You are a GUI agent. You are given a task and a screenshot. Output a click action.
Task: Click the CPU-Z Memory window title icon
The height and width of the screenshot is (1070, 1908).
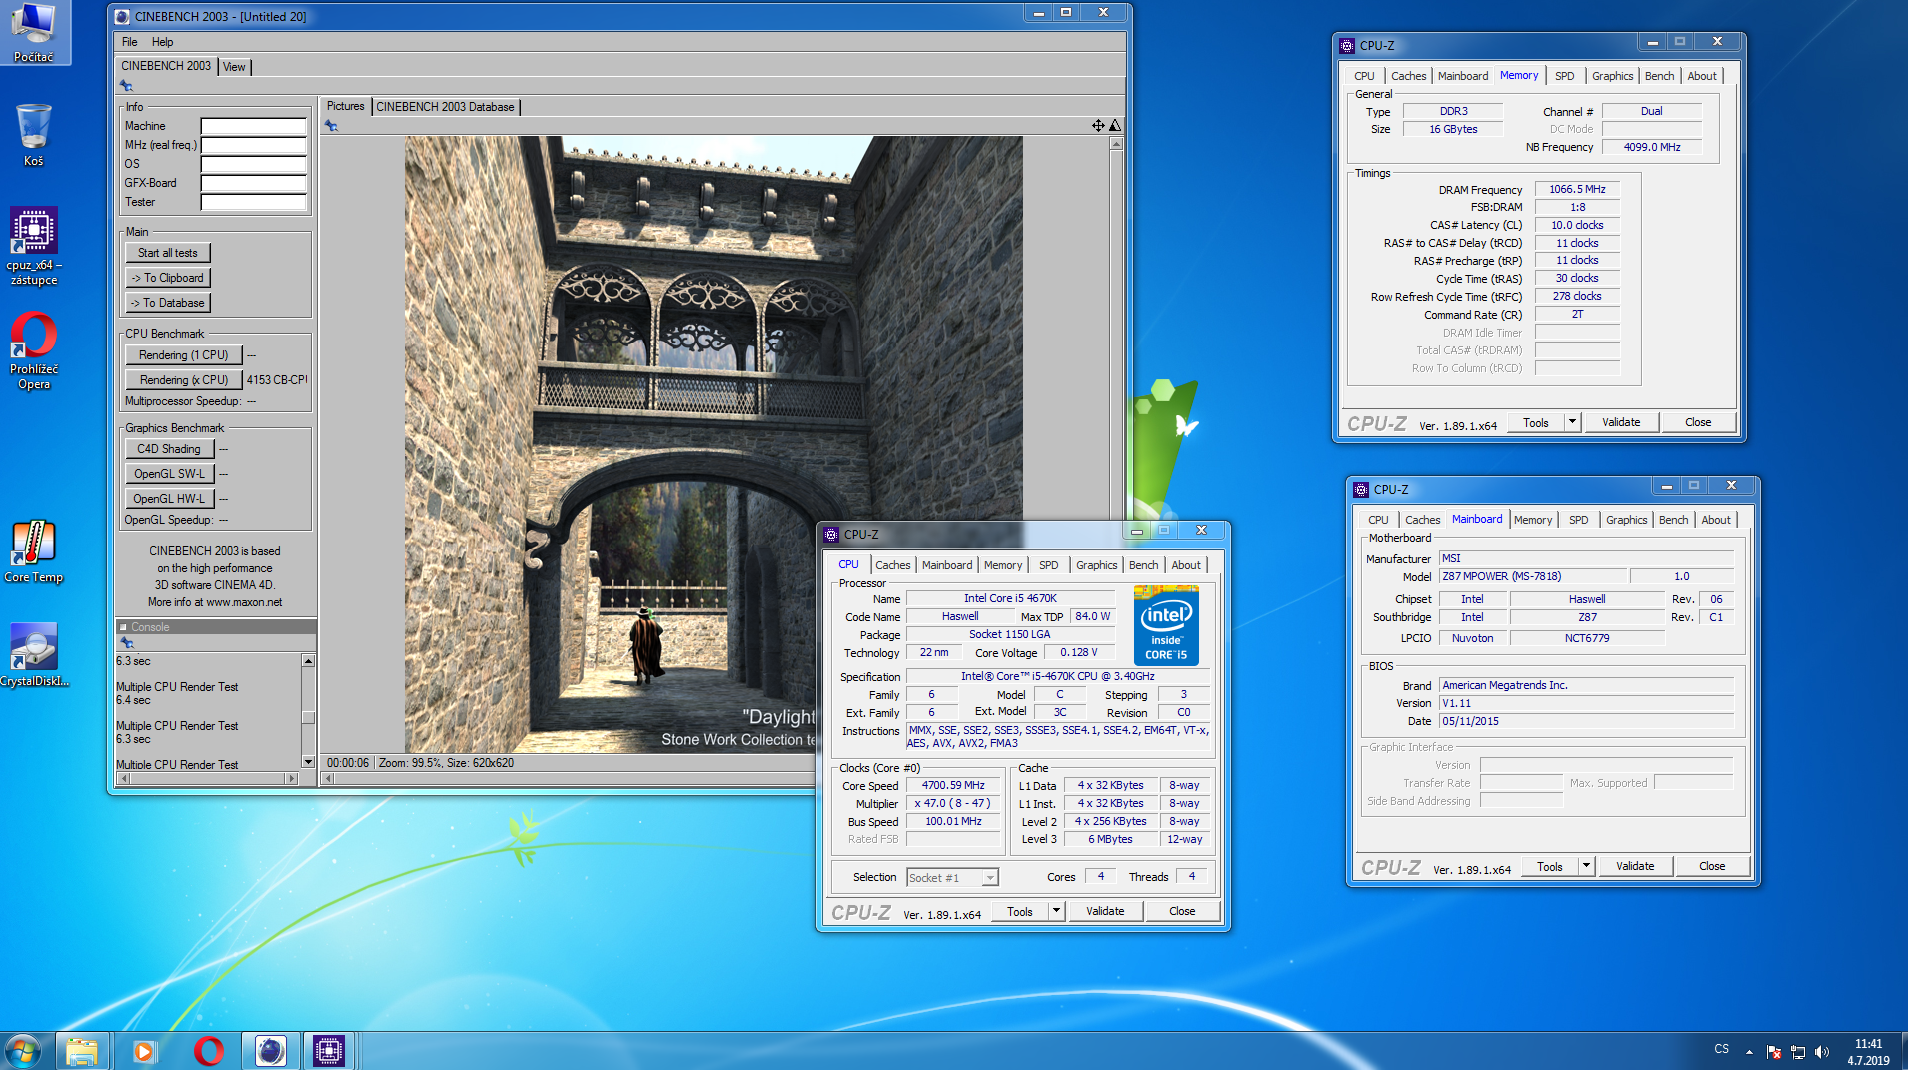click(x=1347, y=45)
